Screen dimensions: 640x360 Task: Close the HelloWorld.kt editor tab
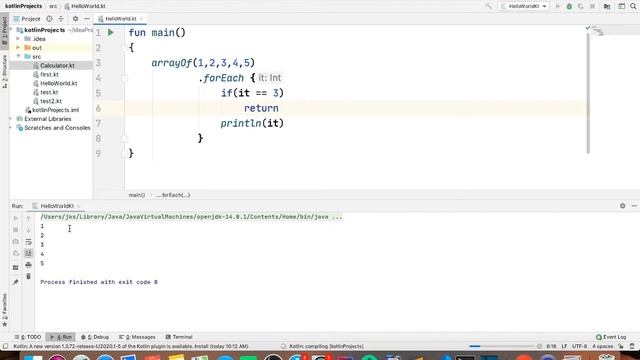coord(141,19)
